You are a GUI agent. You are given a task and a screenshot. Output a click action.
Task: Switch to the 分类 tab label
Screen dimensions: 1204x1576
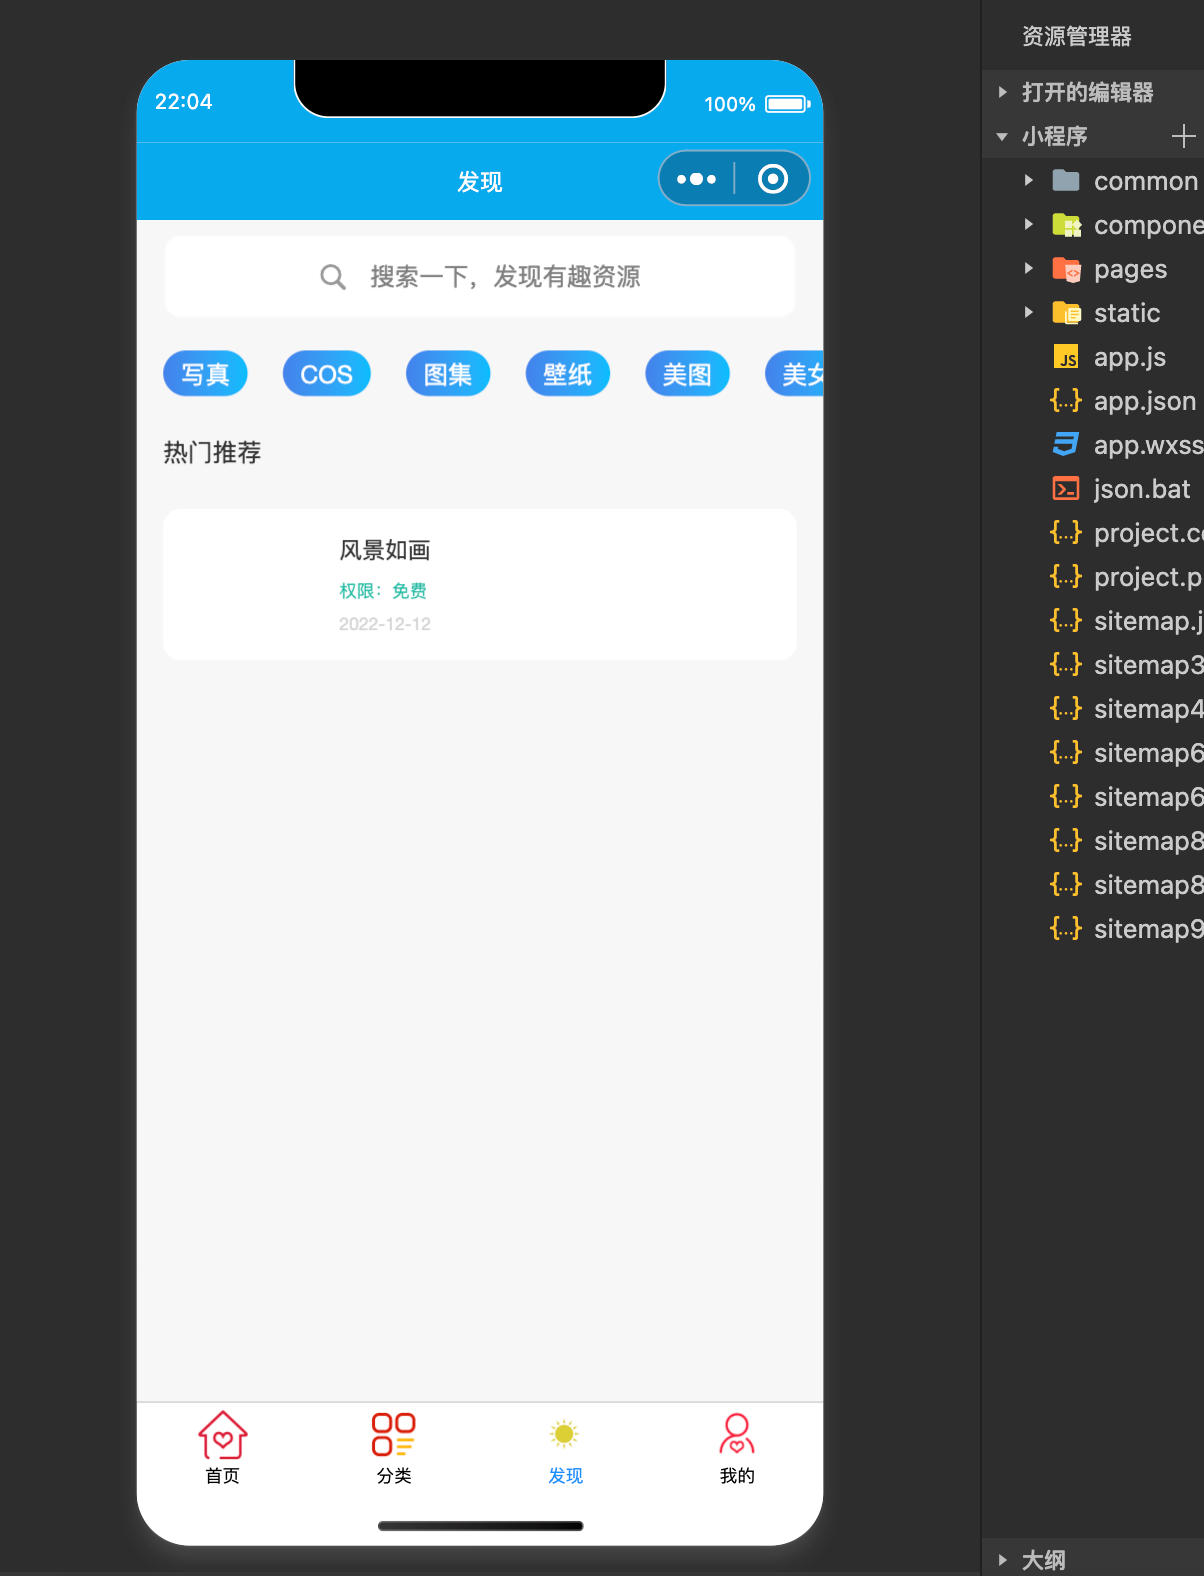pyautogui.click(x=394, y=1476)
